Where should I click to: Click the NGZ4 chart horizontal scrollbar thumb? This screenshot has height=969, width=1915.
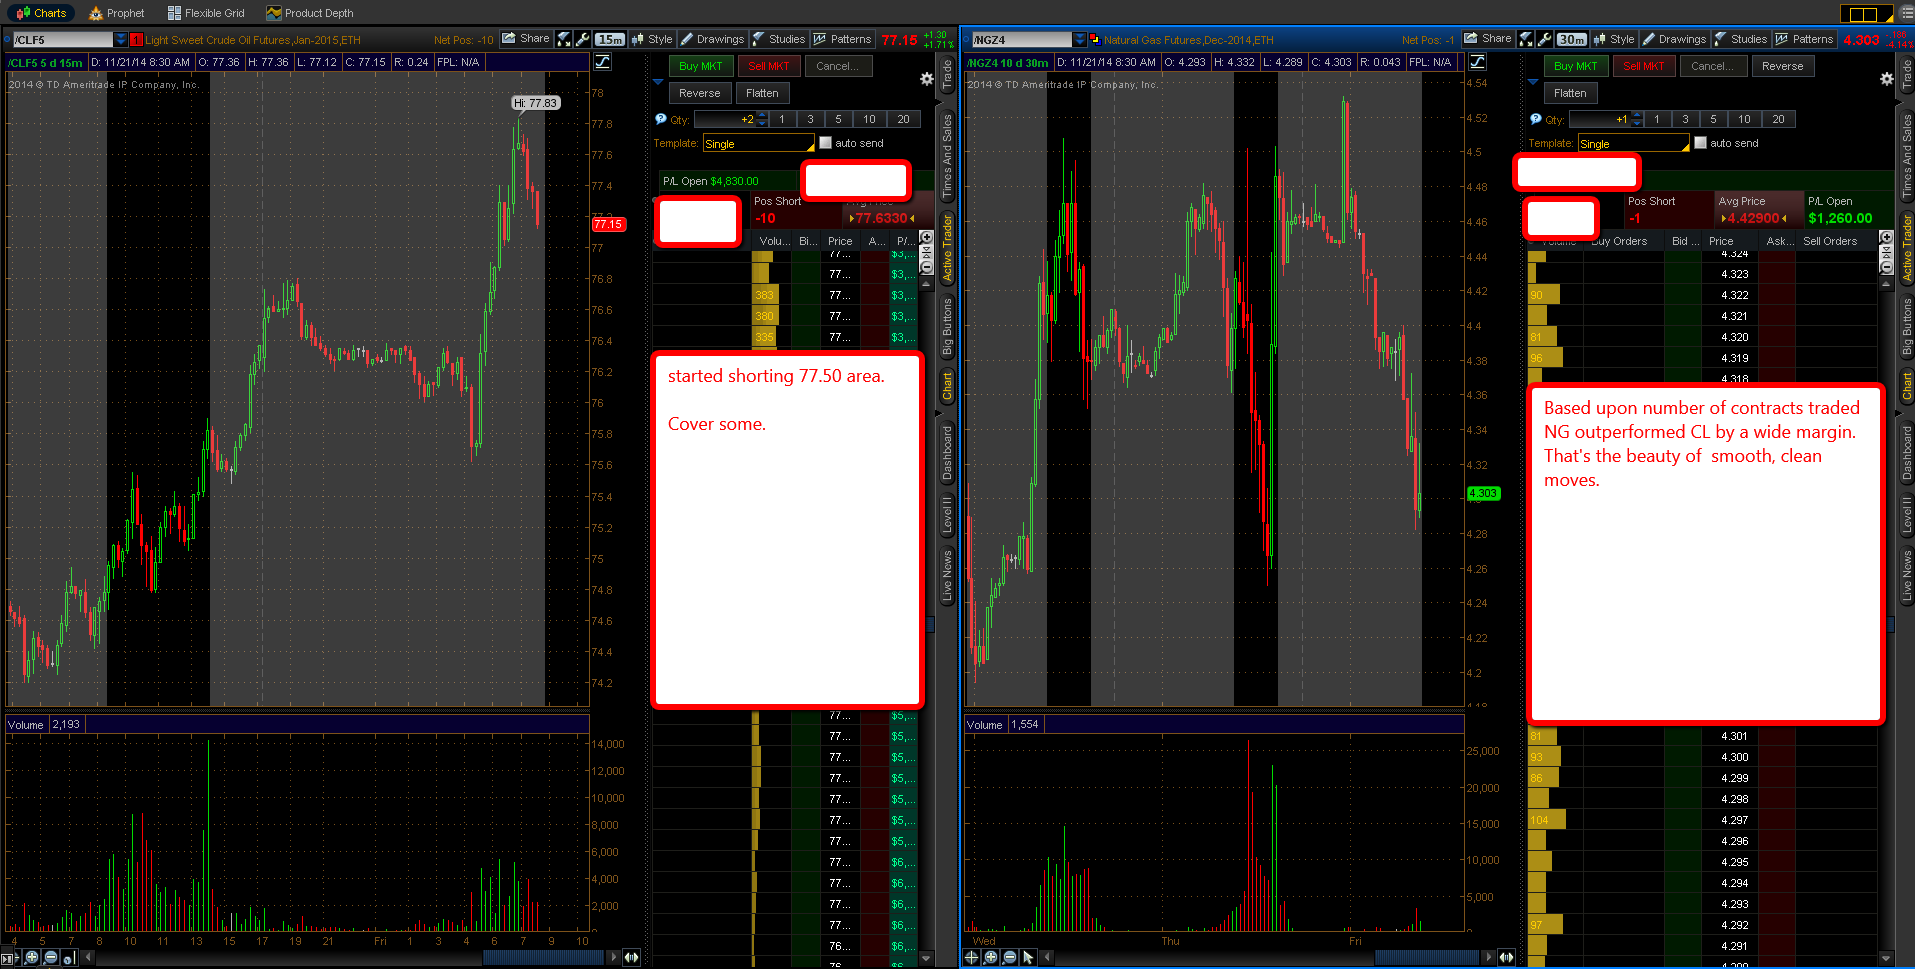pyautogui.click(x=1427, y=957)
